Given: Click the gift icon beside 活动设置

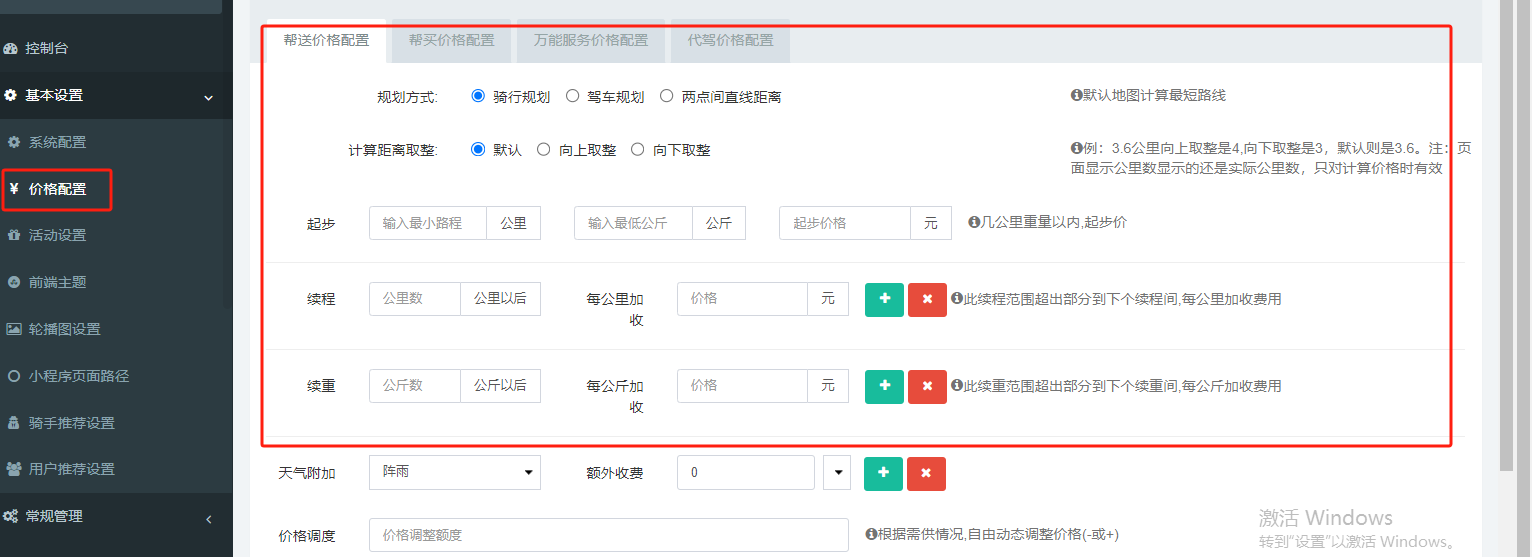Looking at the screenshot, I should (x=14, y=235).
